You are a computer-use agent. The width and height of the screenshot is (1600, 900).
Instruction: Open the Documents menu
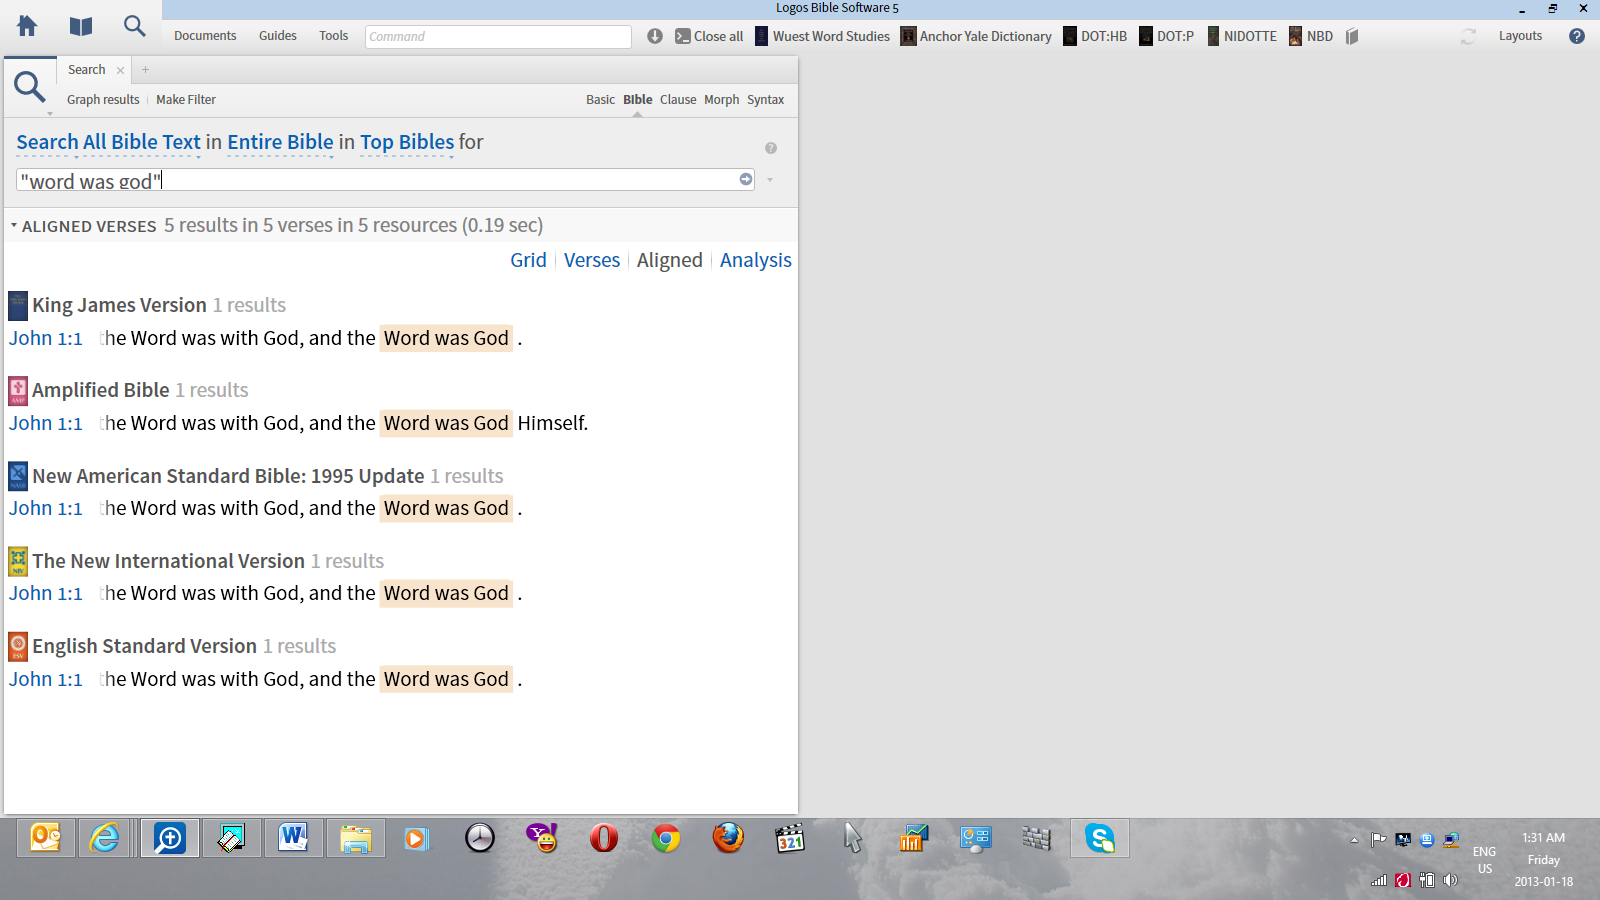pos(205,36)
